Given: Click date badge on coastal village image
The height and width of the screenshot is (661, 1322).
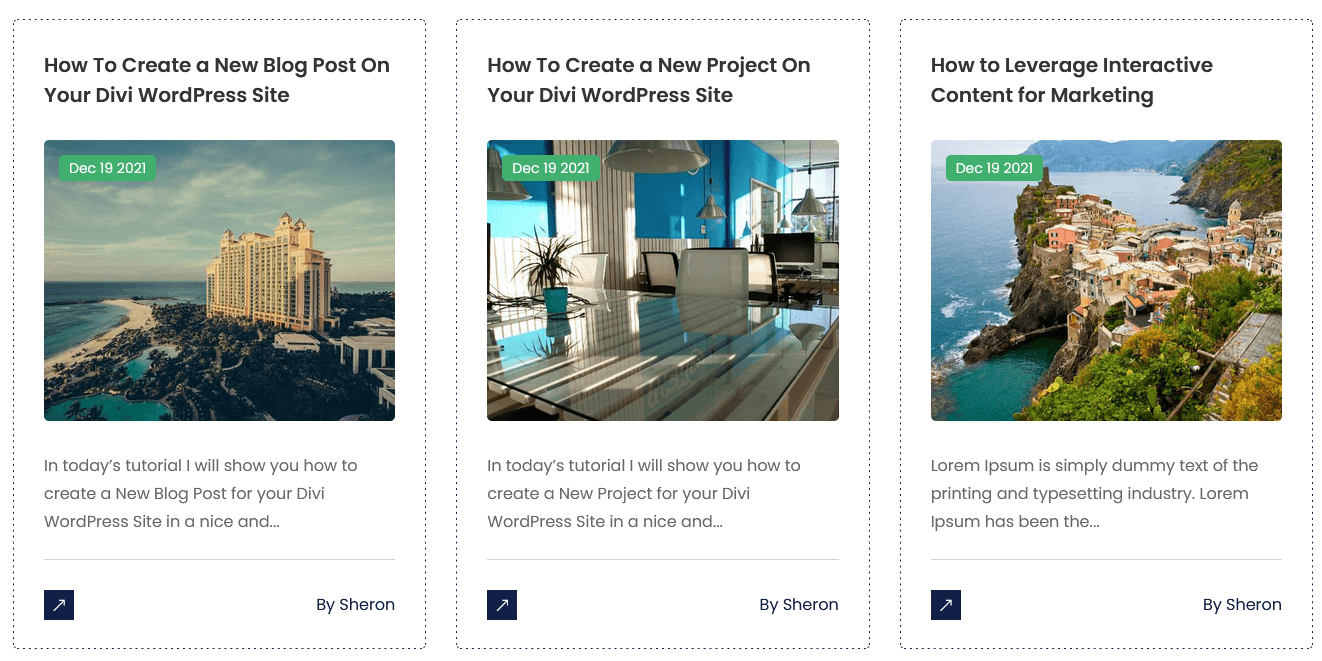Looking at the screenshot, I should tap(994, 168).
